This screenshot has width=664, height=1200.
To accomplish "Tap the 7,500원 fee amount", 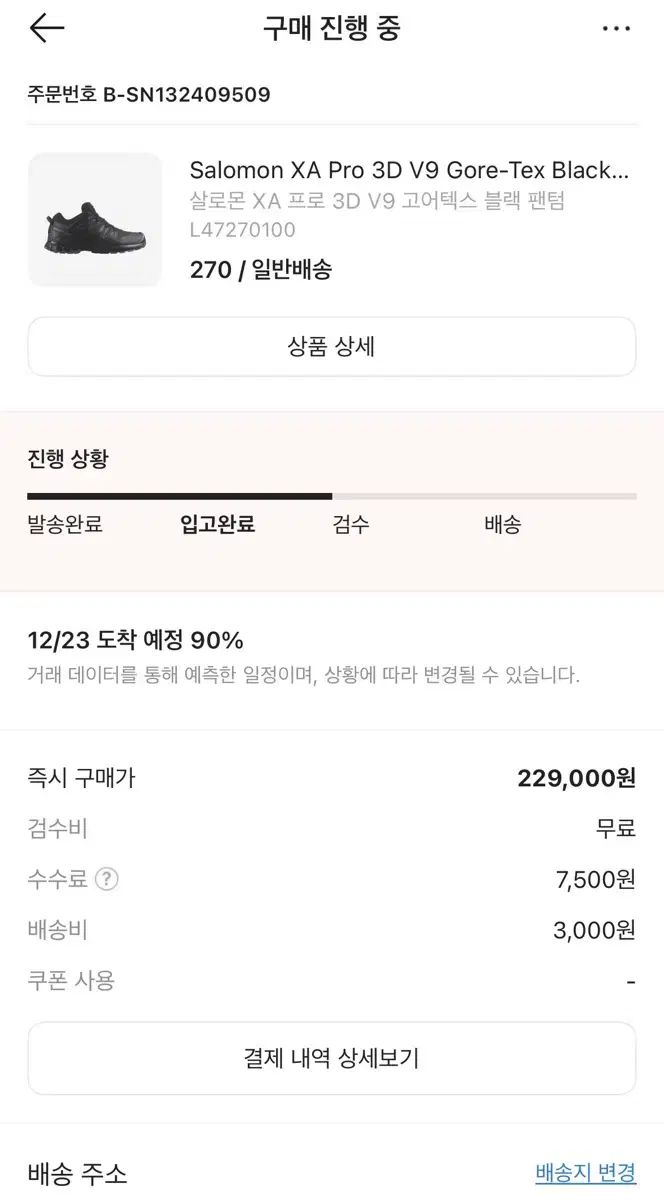I will click(595, 879).
